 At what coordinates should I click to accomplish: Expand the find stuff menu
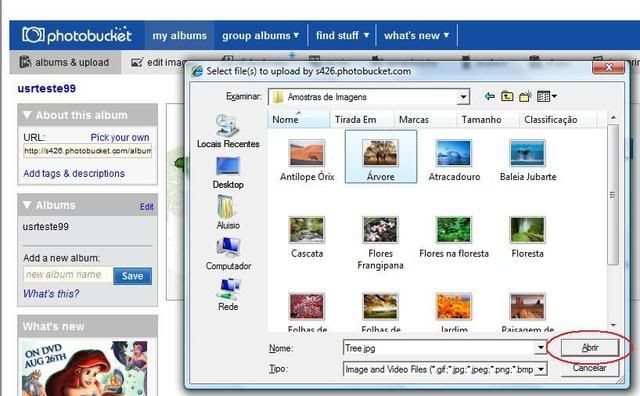[342, 36]
